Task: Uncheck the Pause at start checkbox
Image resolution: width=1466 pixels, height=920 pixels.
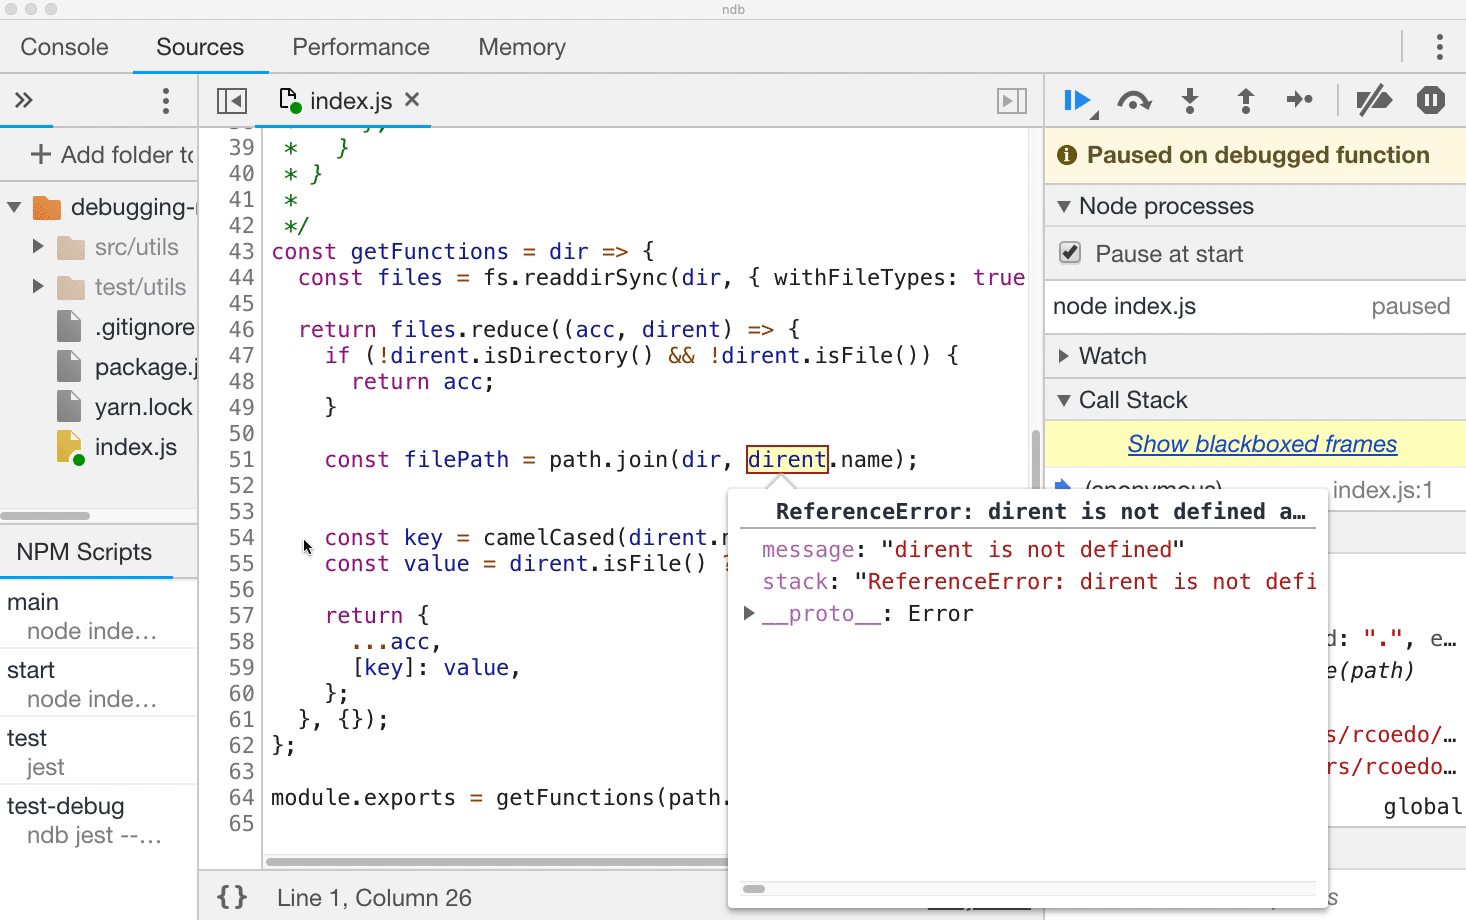Action: 1070,253
